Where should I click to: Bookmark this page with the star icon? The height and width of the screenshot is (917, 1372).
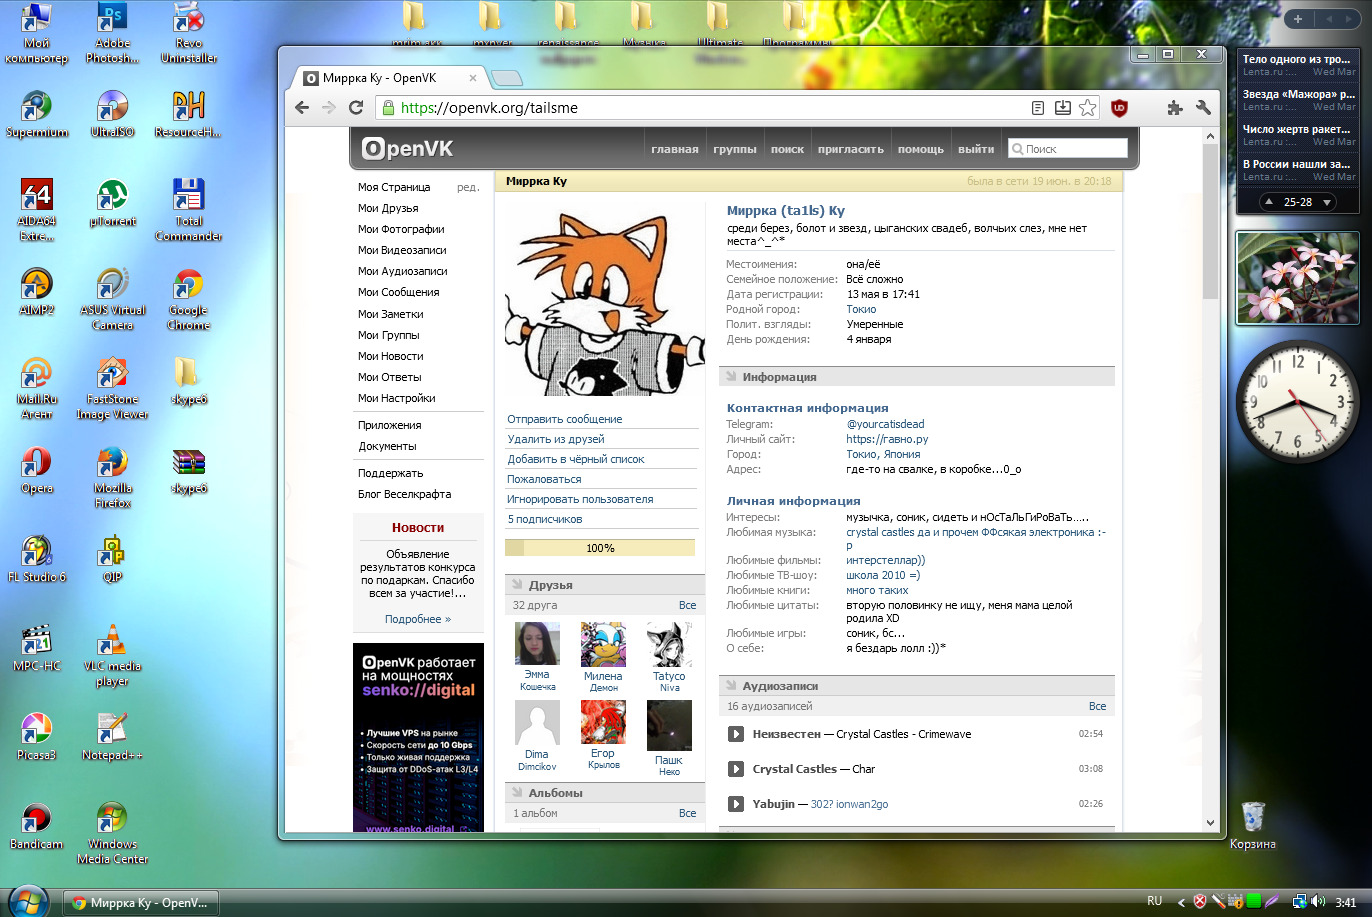1088,108
